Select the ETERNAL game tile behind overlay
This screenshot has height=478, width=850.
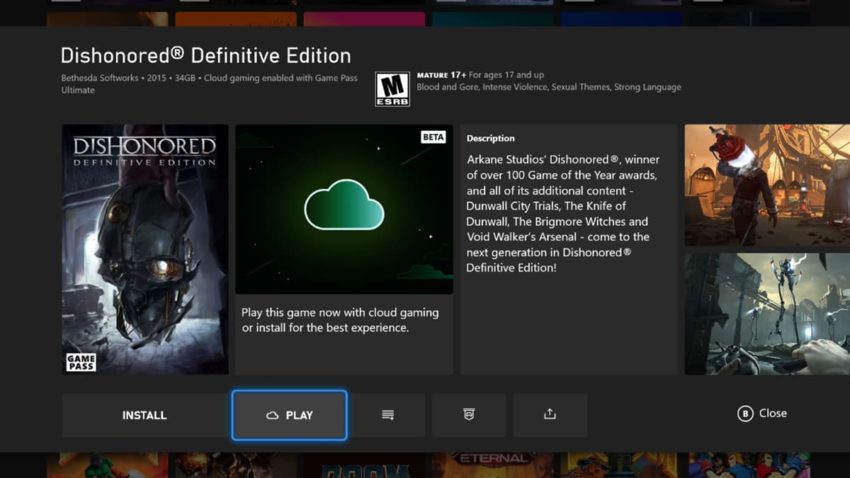pyautogui.click(x=493, y=465)
